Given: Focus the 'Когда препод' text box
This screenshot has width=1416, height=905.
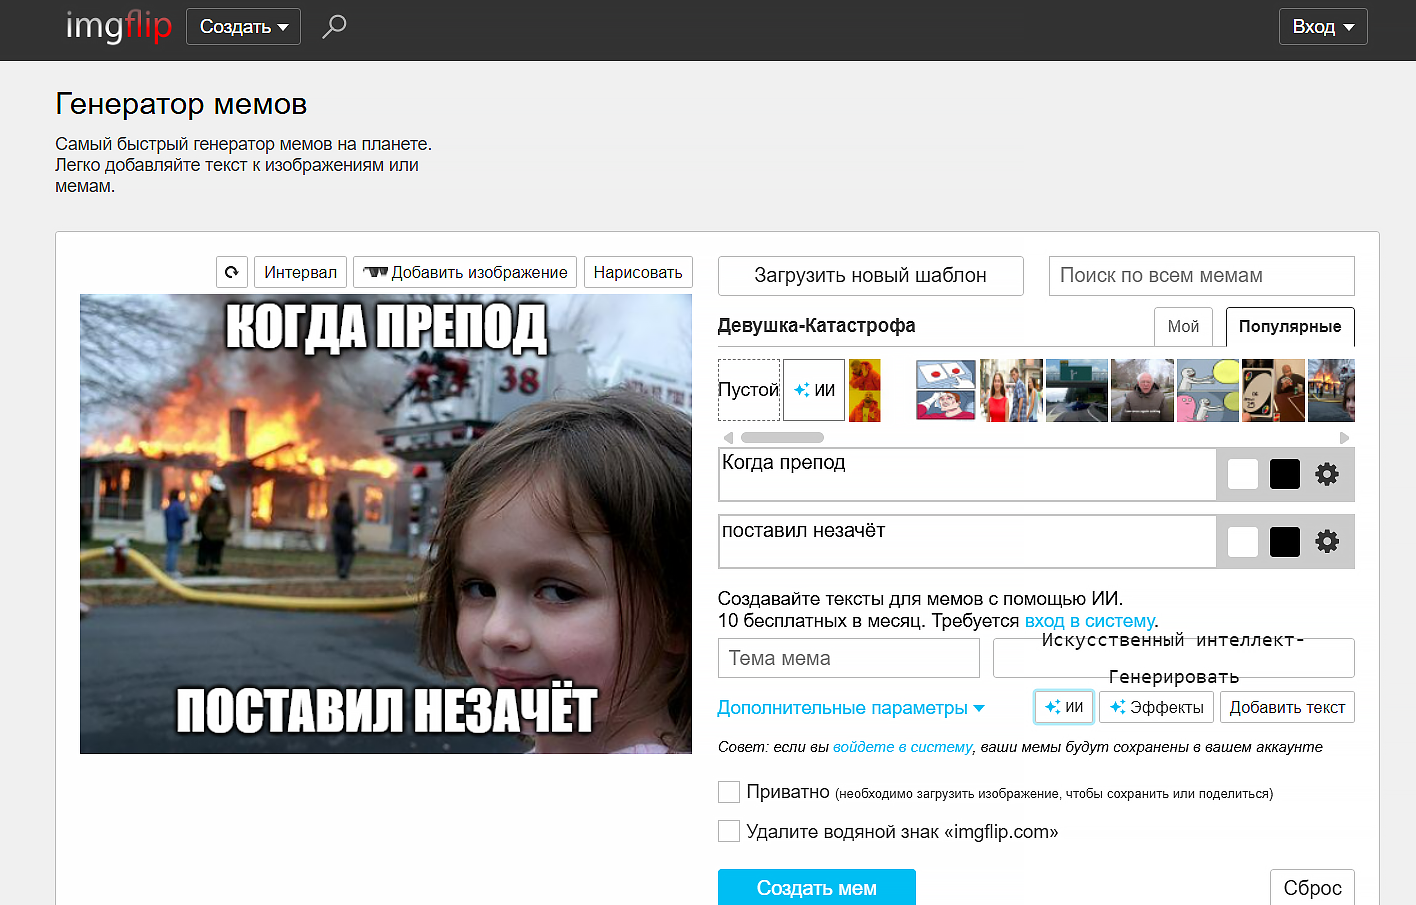Looking at the screenshot, I should [967, 474].
